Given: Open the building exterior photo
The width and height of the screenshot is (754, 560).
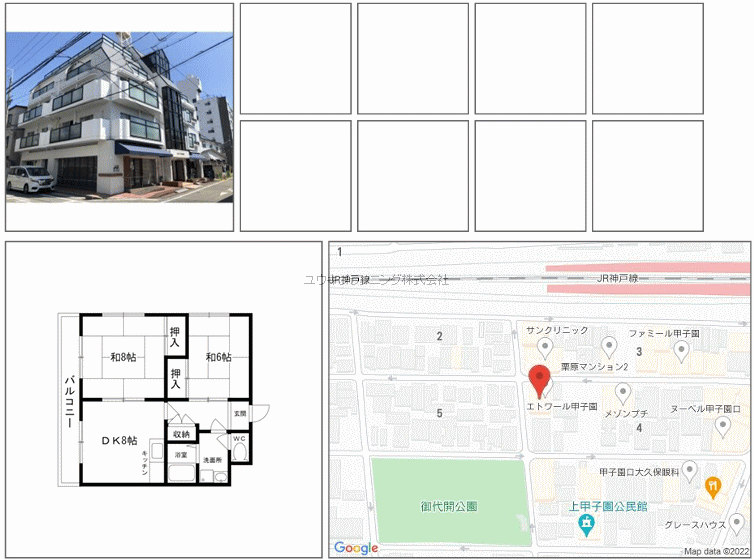Looking at the screenshot, I should 119,117.
